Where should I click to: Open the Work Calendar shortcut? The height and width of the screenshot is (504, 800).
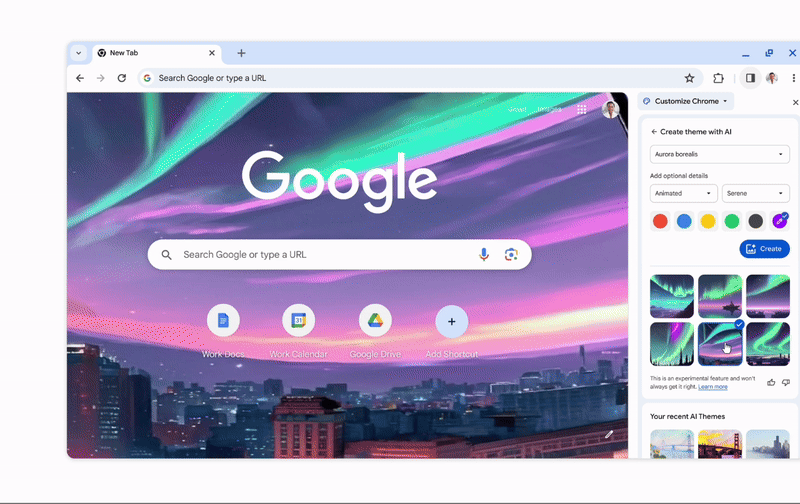click(x=298, y=320)
